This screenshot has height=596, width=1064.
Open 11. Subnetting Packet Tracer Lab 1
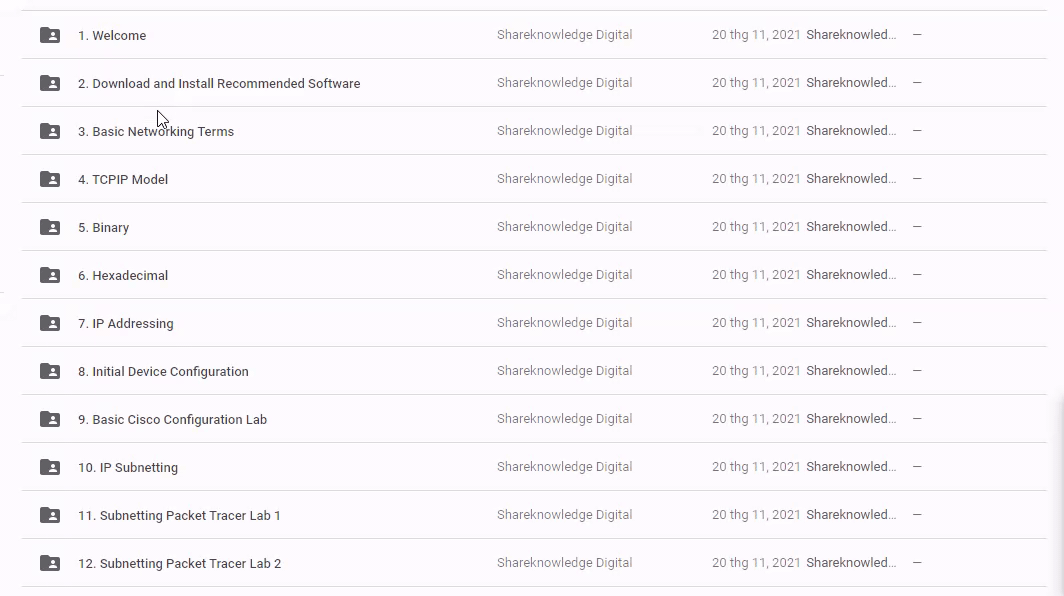point(179,516)
